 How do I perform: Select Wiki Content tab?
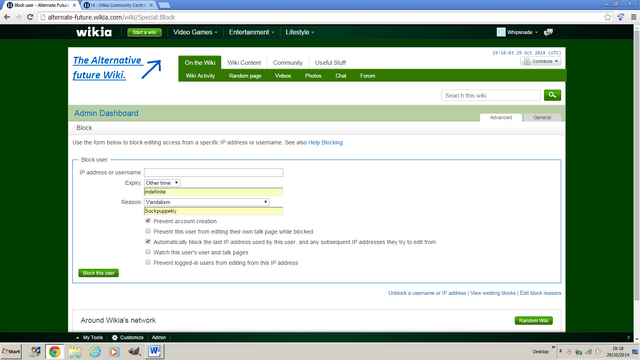pyautogui.click(x=244, y=62)
